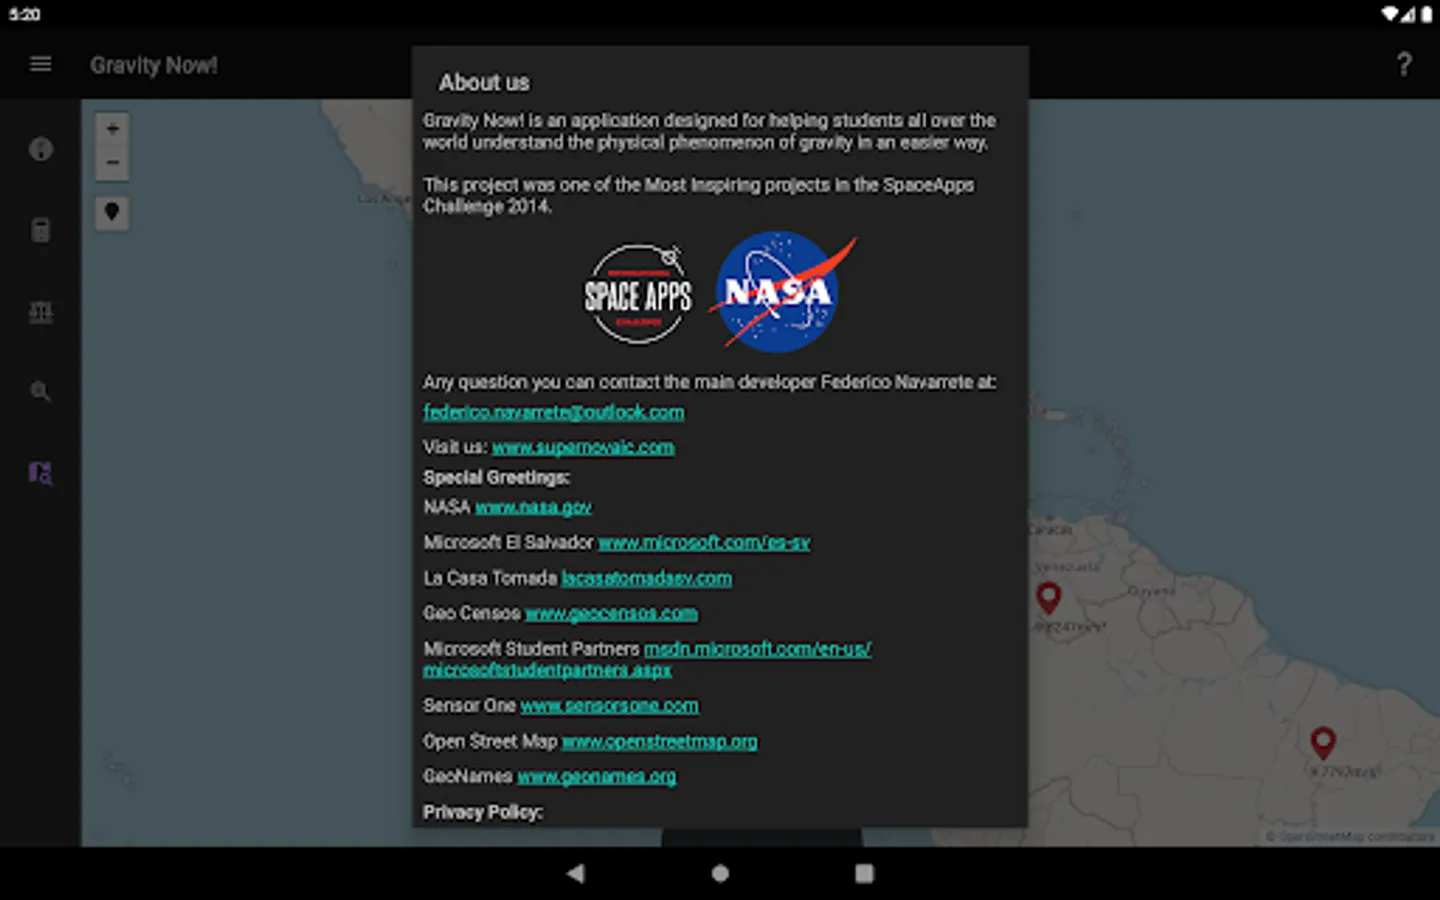Image resolution: width=1440 pixels, height=900 pixels.
Task: Click the NASA logo
Action: click(782, 291)
